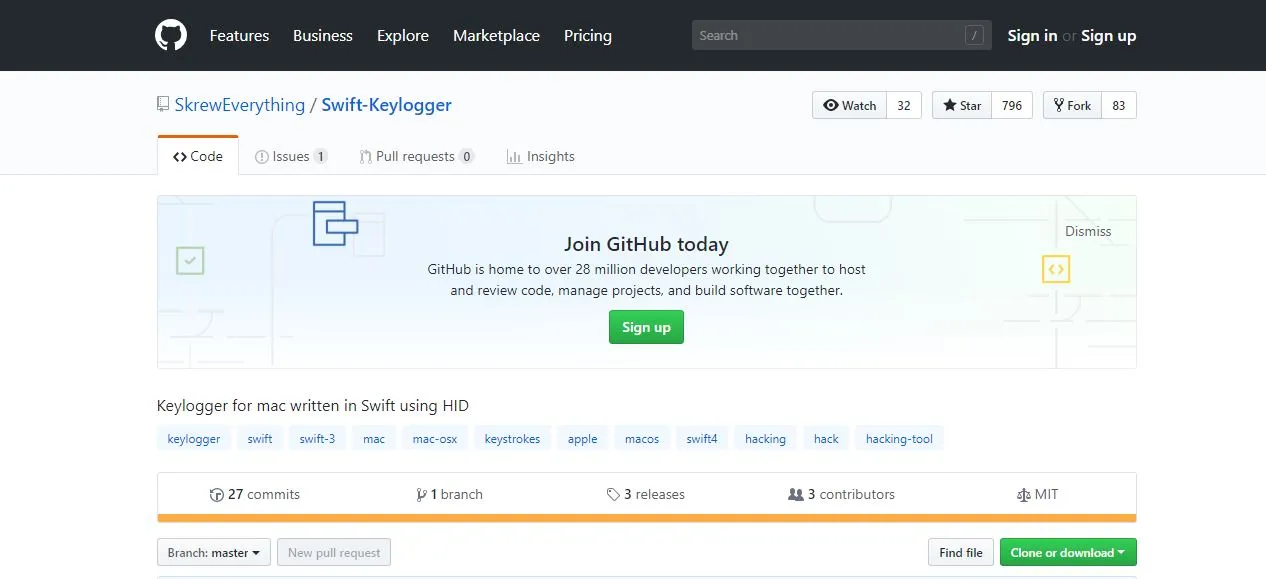Go to Explore in the header

[403, 35]
